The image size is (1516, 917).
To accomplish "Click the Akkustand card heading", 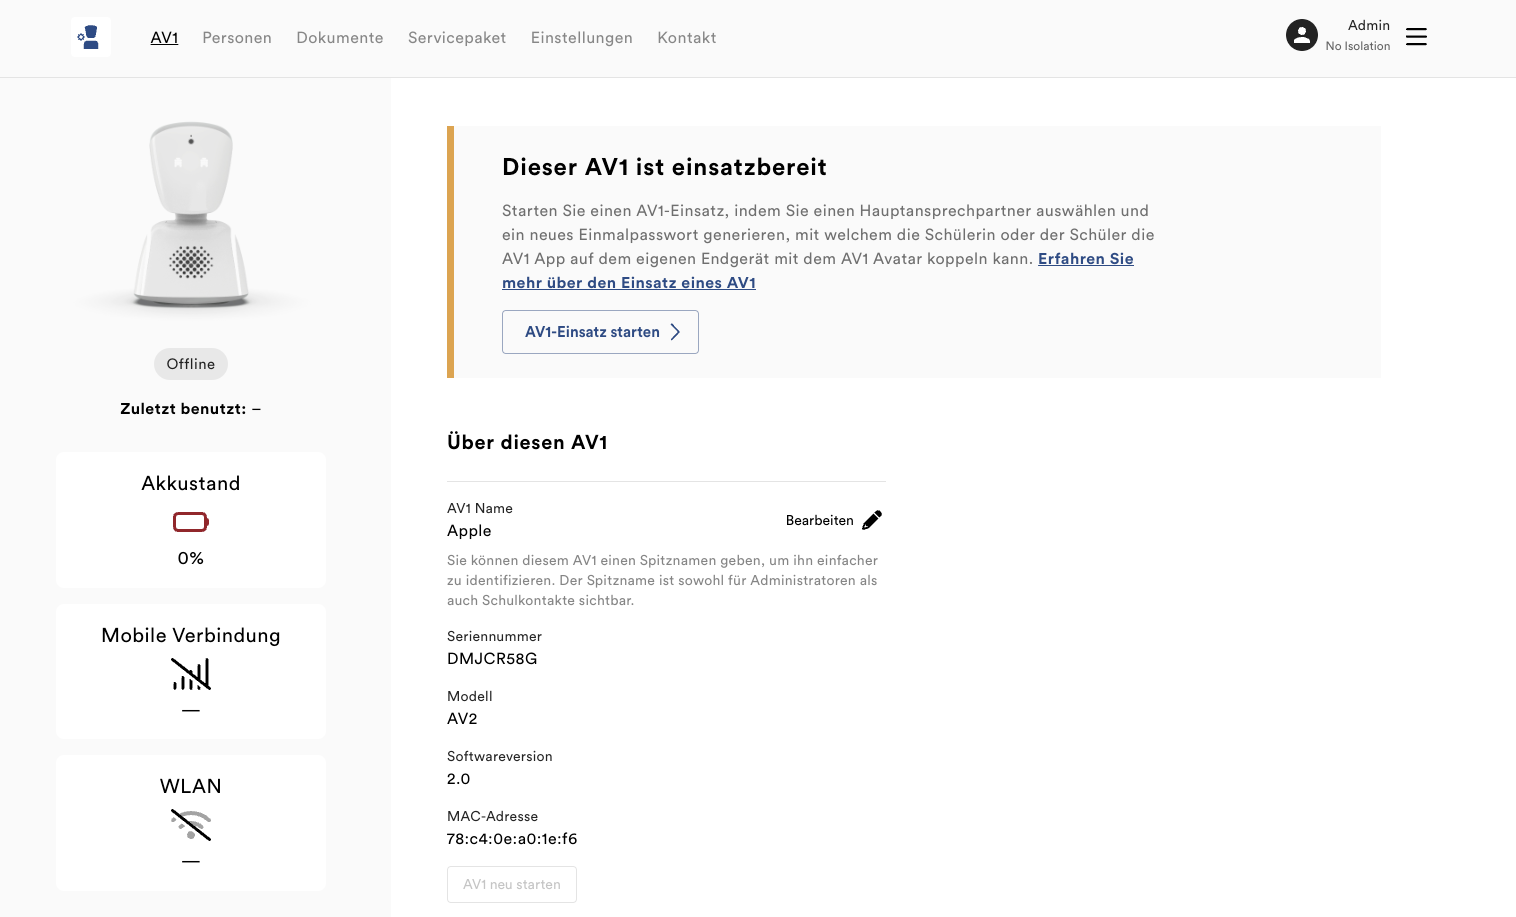I will coord(191,483).
